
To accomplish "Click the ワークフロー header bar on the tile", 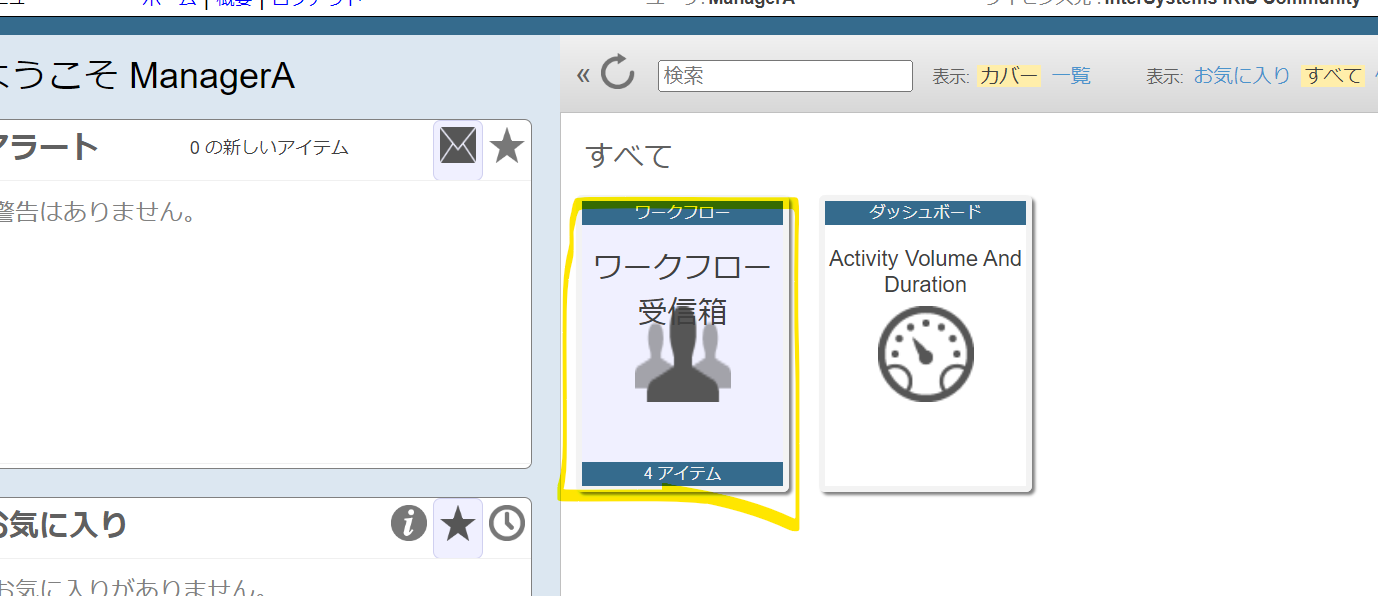I will 683,212.
